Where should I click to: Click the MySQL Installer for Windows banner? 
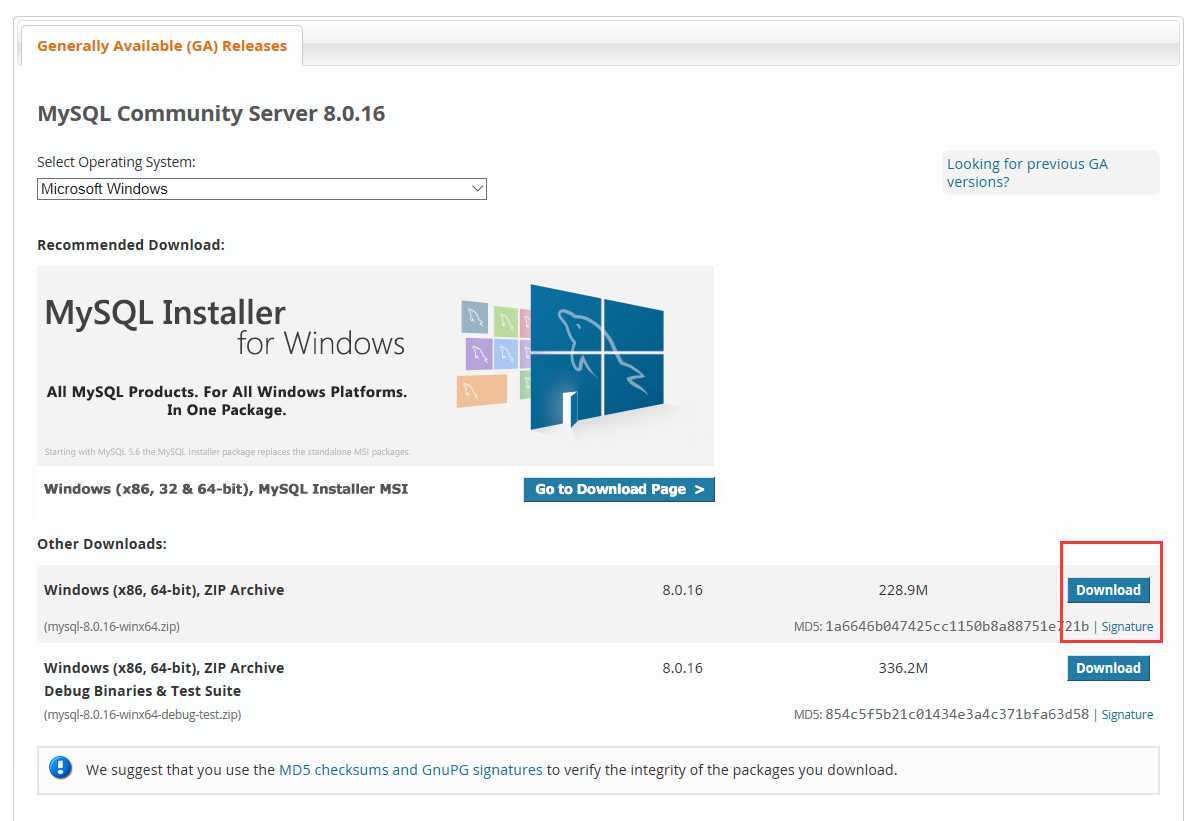point(375,366)
